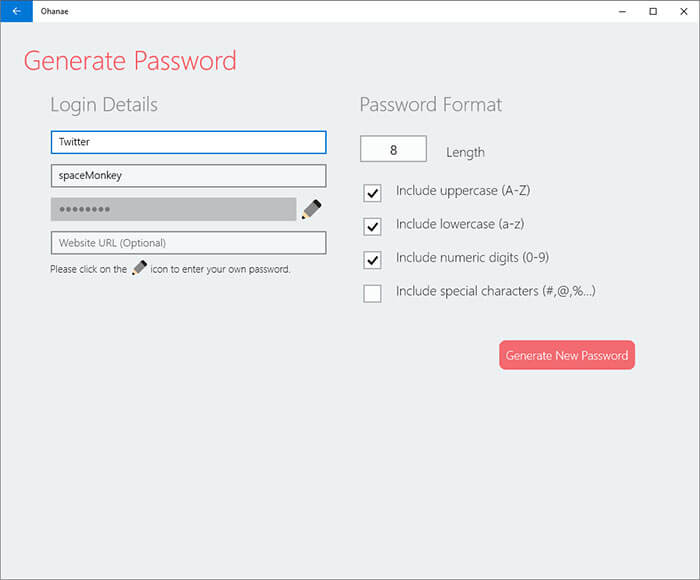Image resolution: width=700 pixels, height=580 pixels.
Task: Click the Include special characters label
Action: point(496,292)
